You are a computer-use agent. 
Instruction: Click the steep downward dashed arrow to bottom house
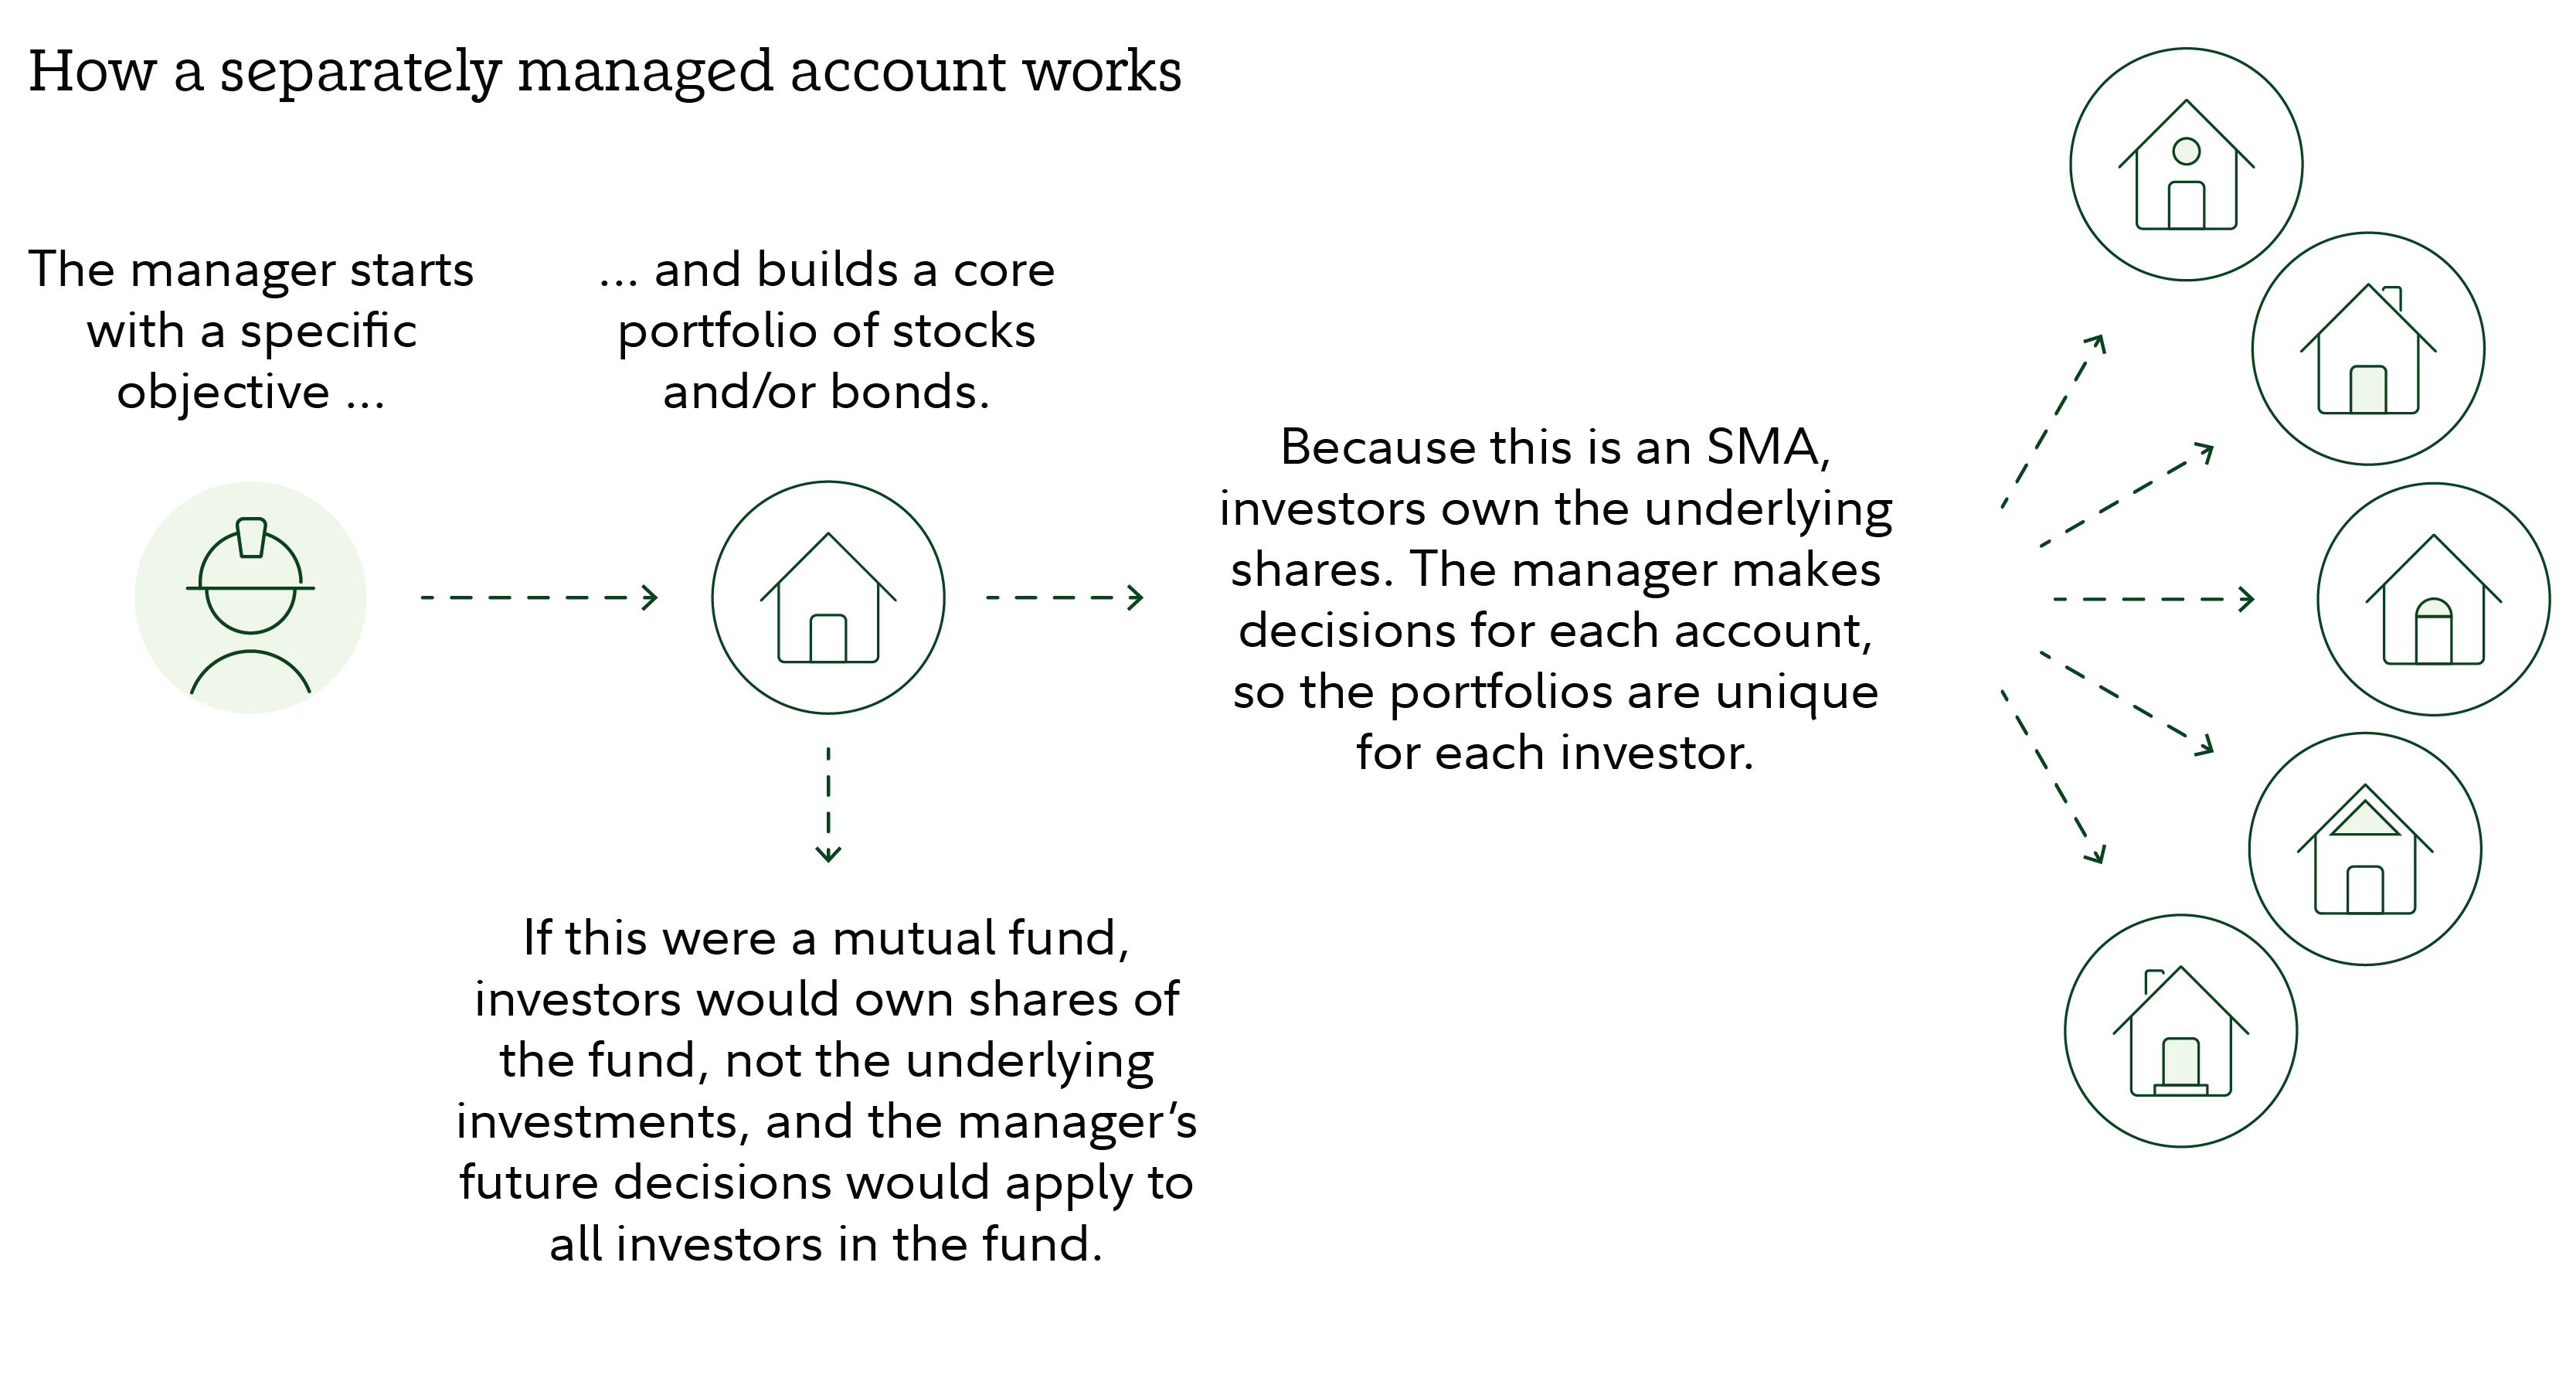point(2054,776)
